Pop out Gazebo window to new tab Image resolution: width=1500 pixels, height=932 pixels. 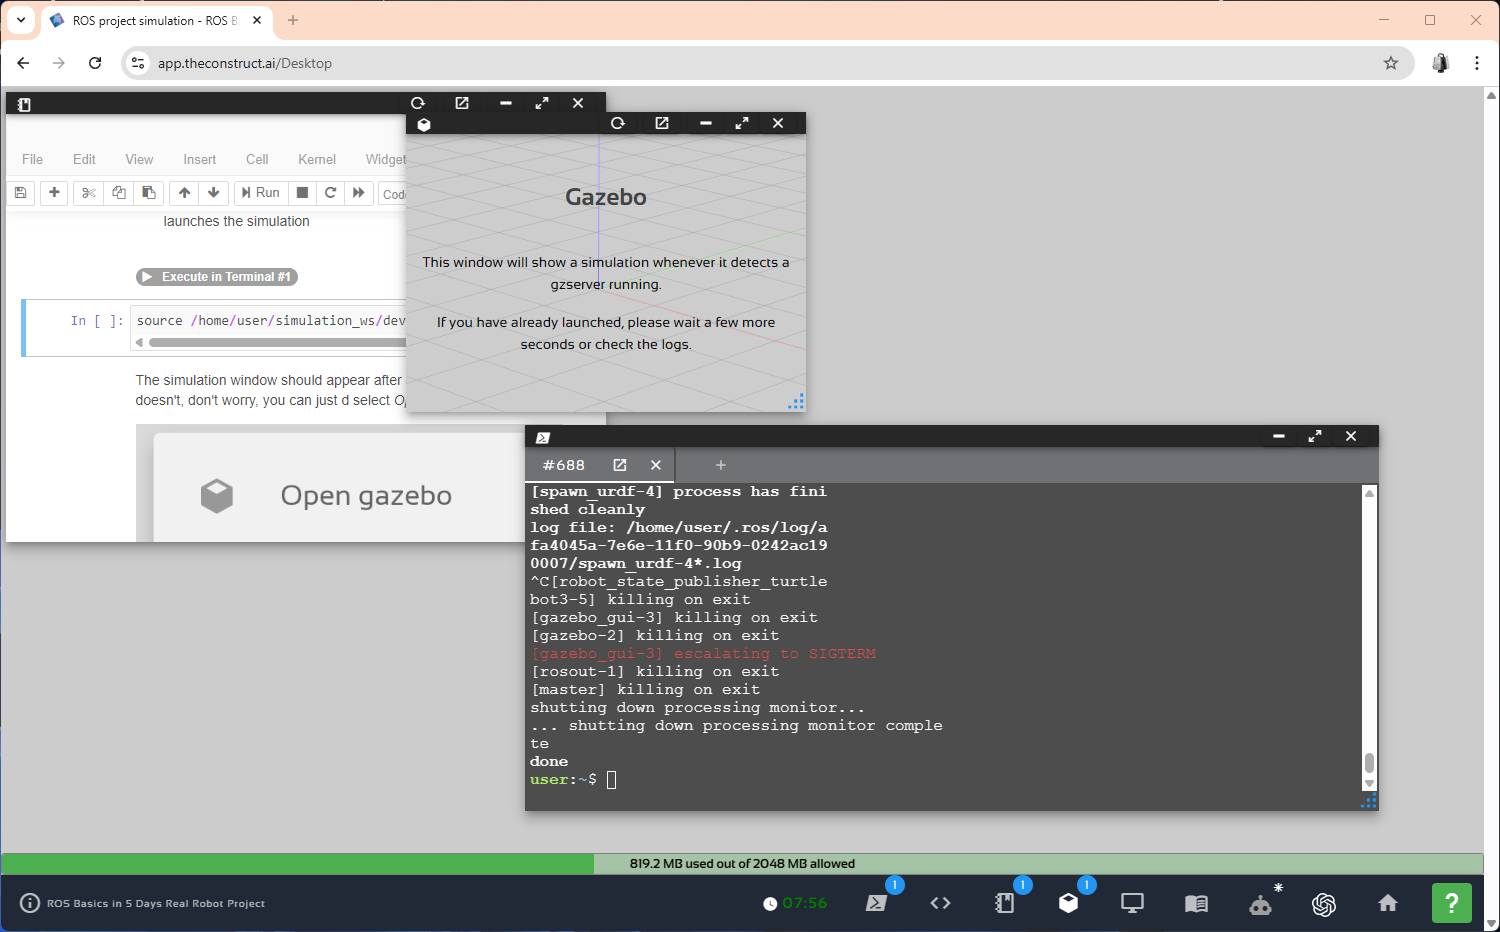coord(662,123)
